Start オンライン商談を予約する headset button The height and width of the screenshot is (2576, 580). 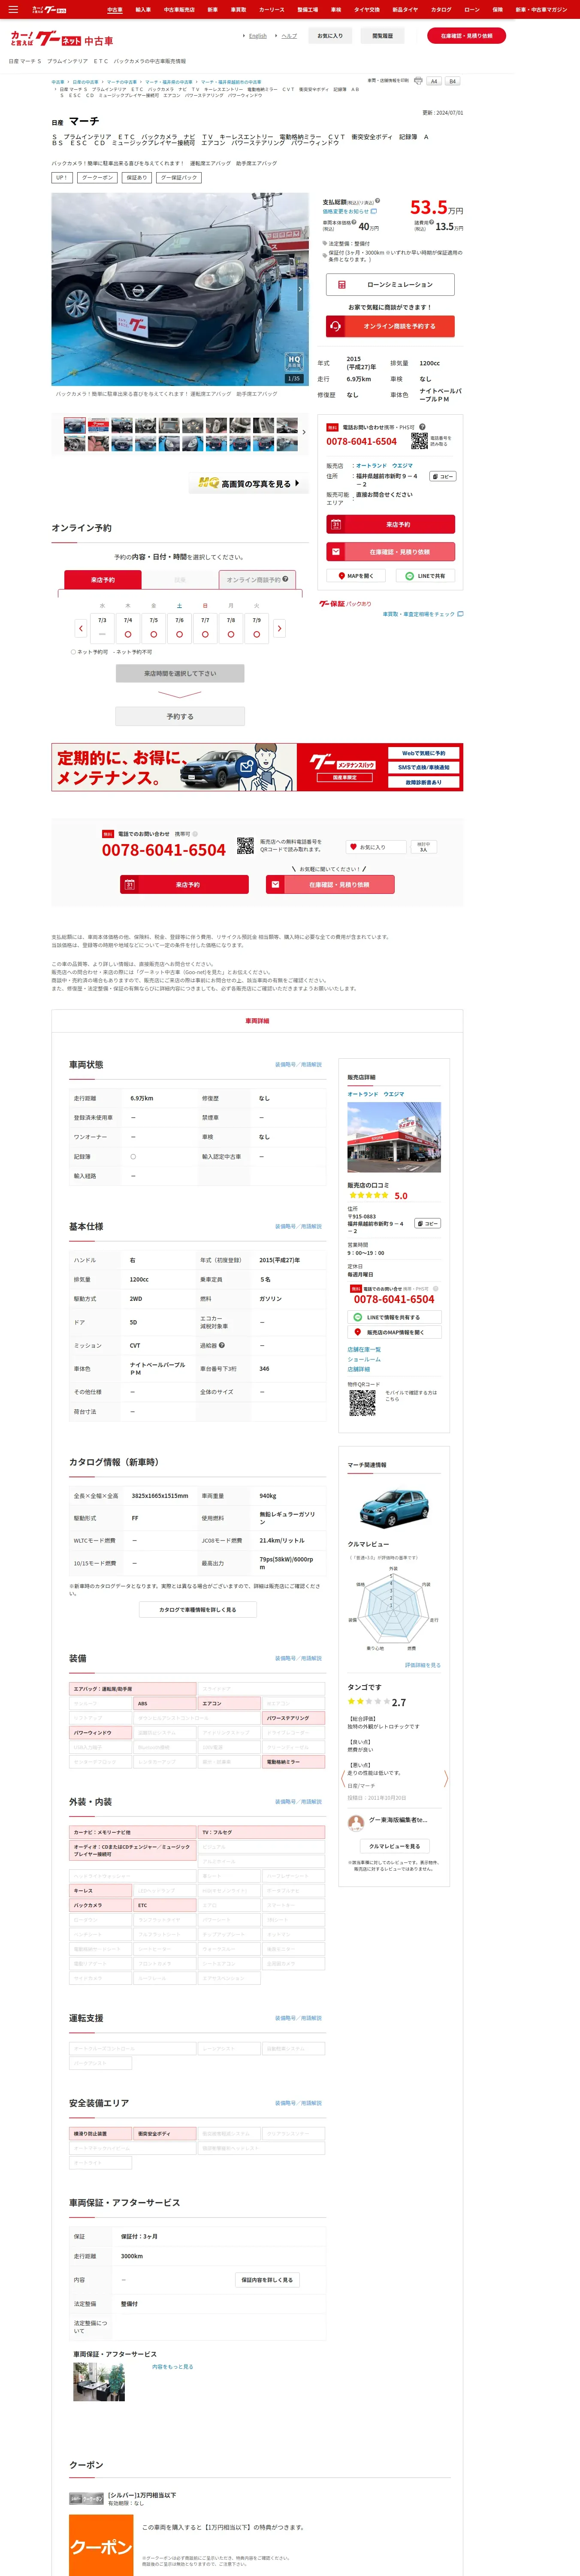point(390,326)
